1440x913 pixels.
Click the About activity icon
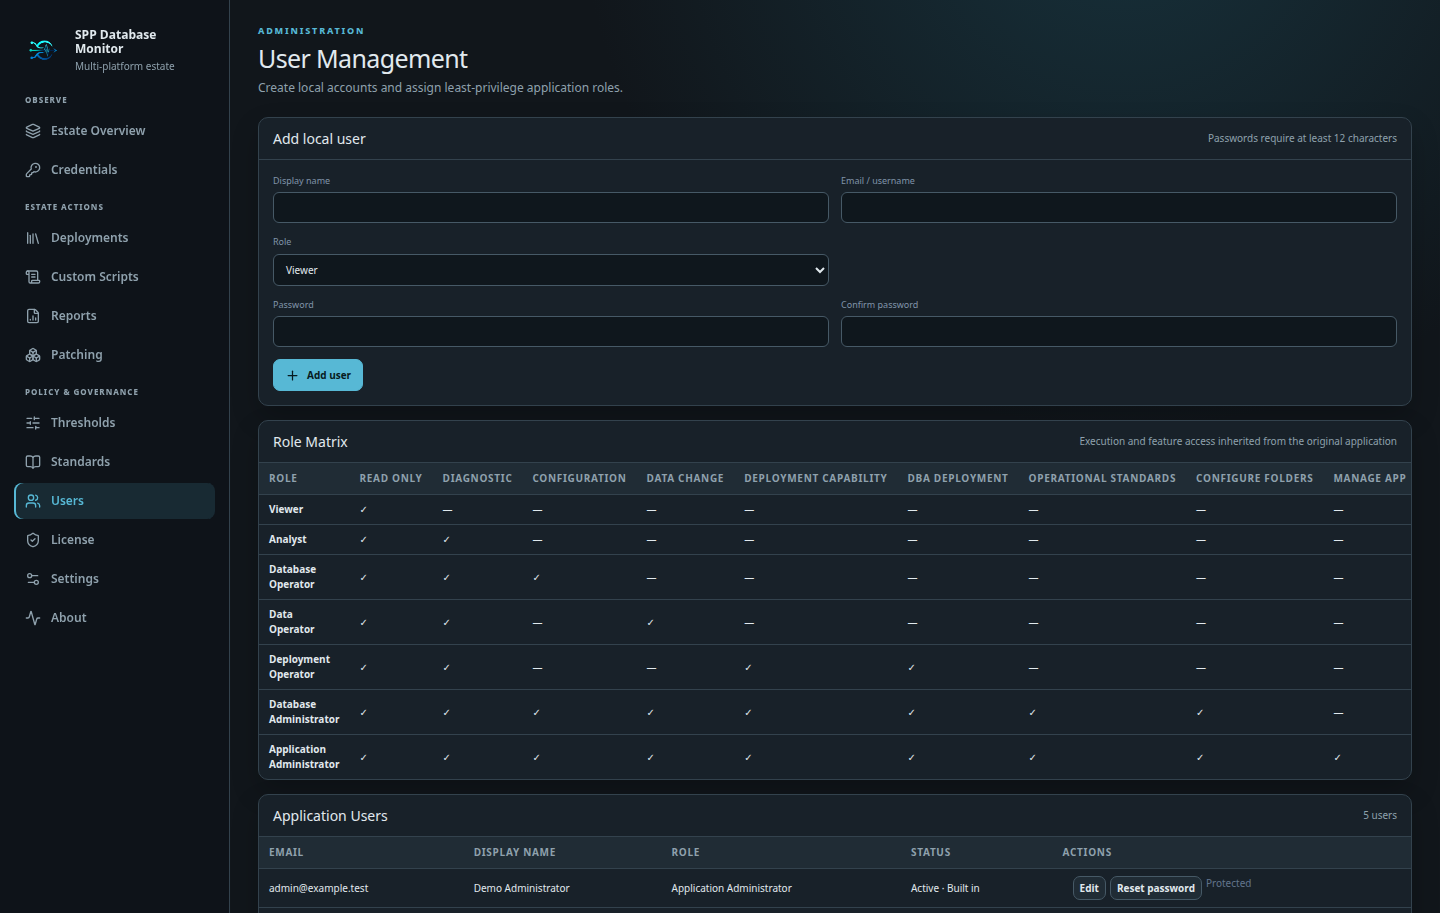click(33, 618)
